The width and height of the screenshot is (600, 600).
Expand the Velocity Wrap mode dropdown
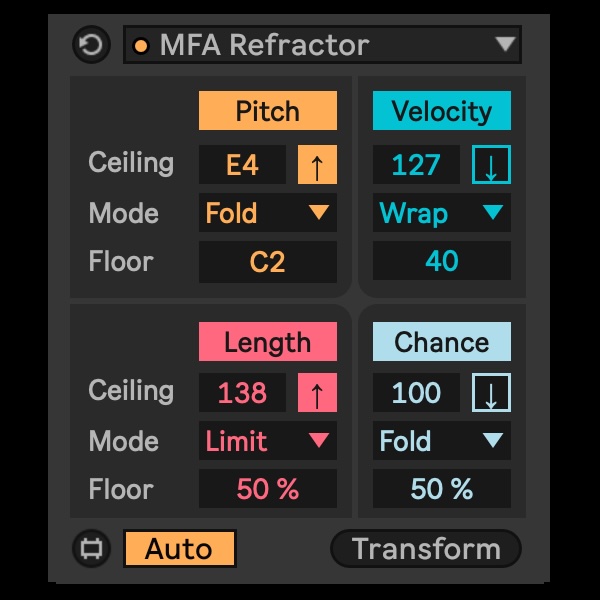point(441,213)
